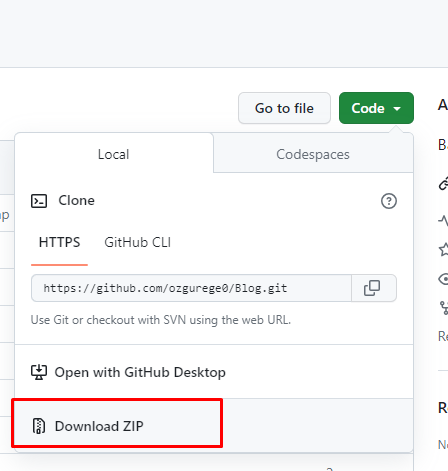Select the GitHub CLI clone tab

pos(137,242)
